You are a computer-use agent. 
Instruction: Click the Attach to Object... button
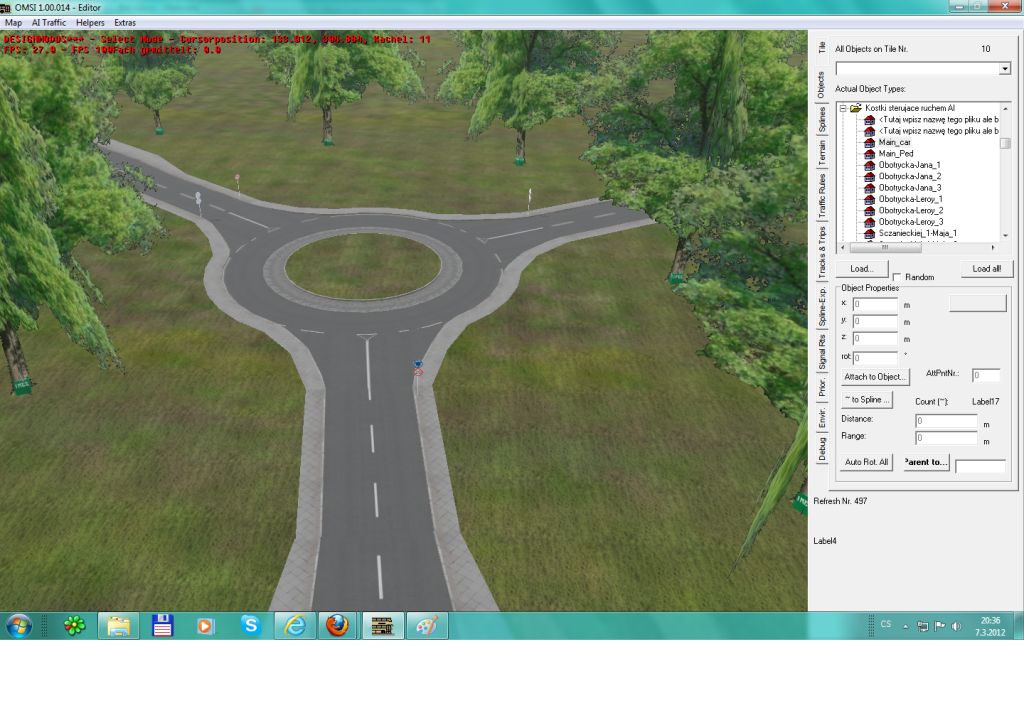point(875,377)
